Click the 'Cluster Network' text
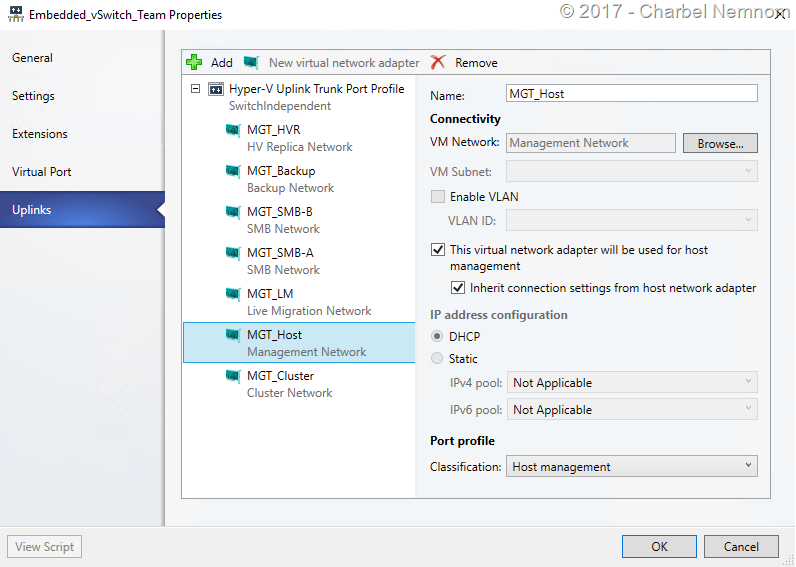This screenshot has height=567, width=796. pyautogui.click(x=289, y=393)
